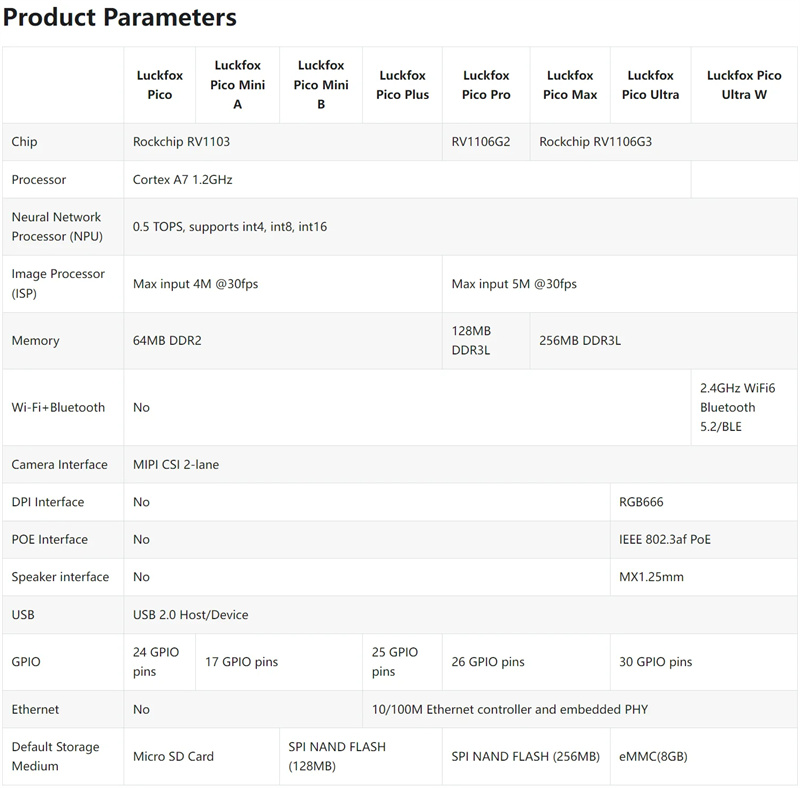This screenshot has width=800, height=788.
Task: Select the Luckfox Pico column header
Action: pyautogui.click(x=160, y=85)
